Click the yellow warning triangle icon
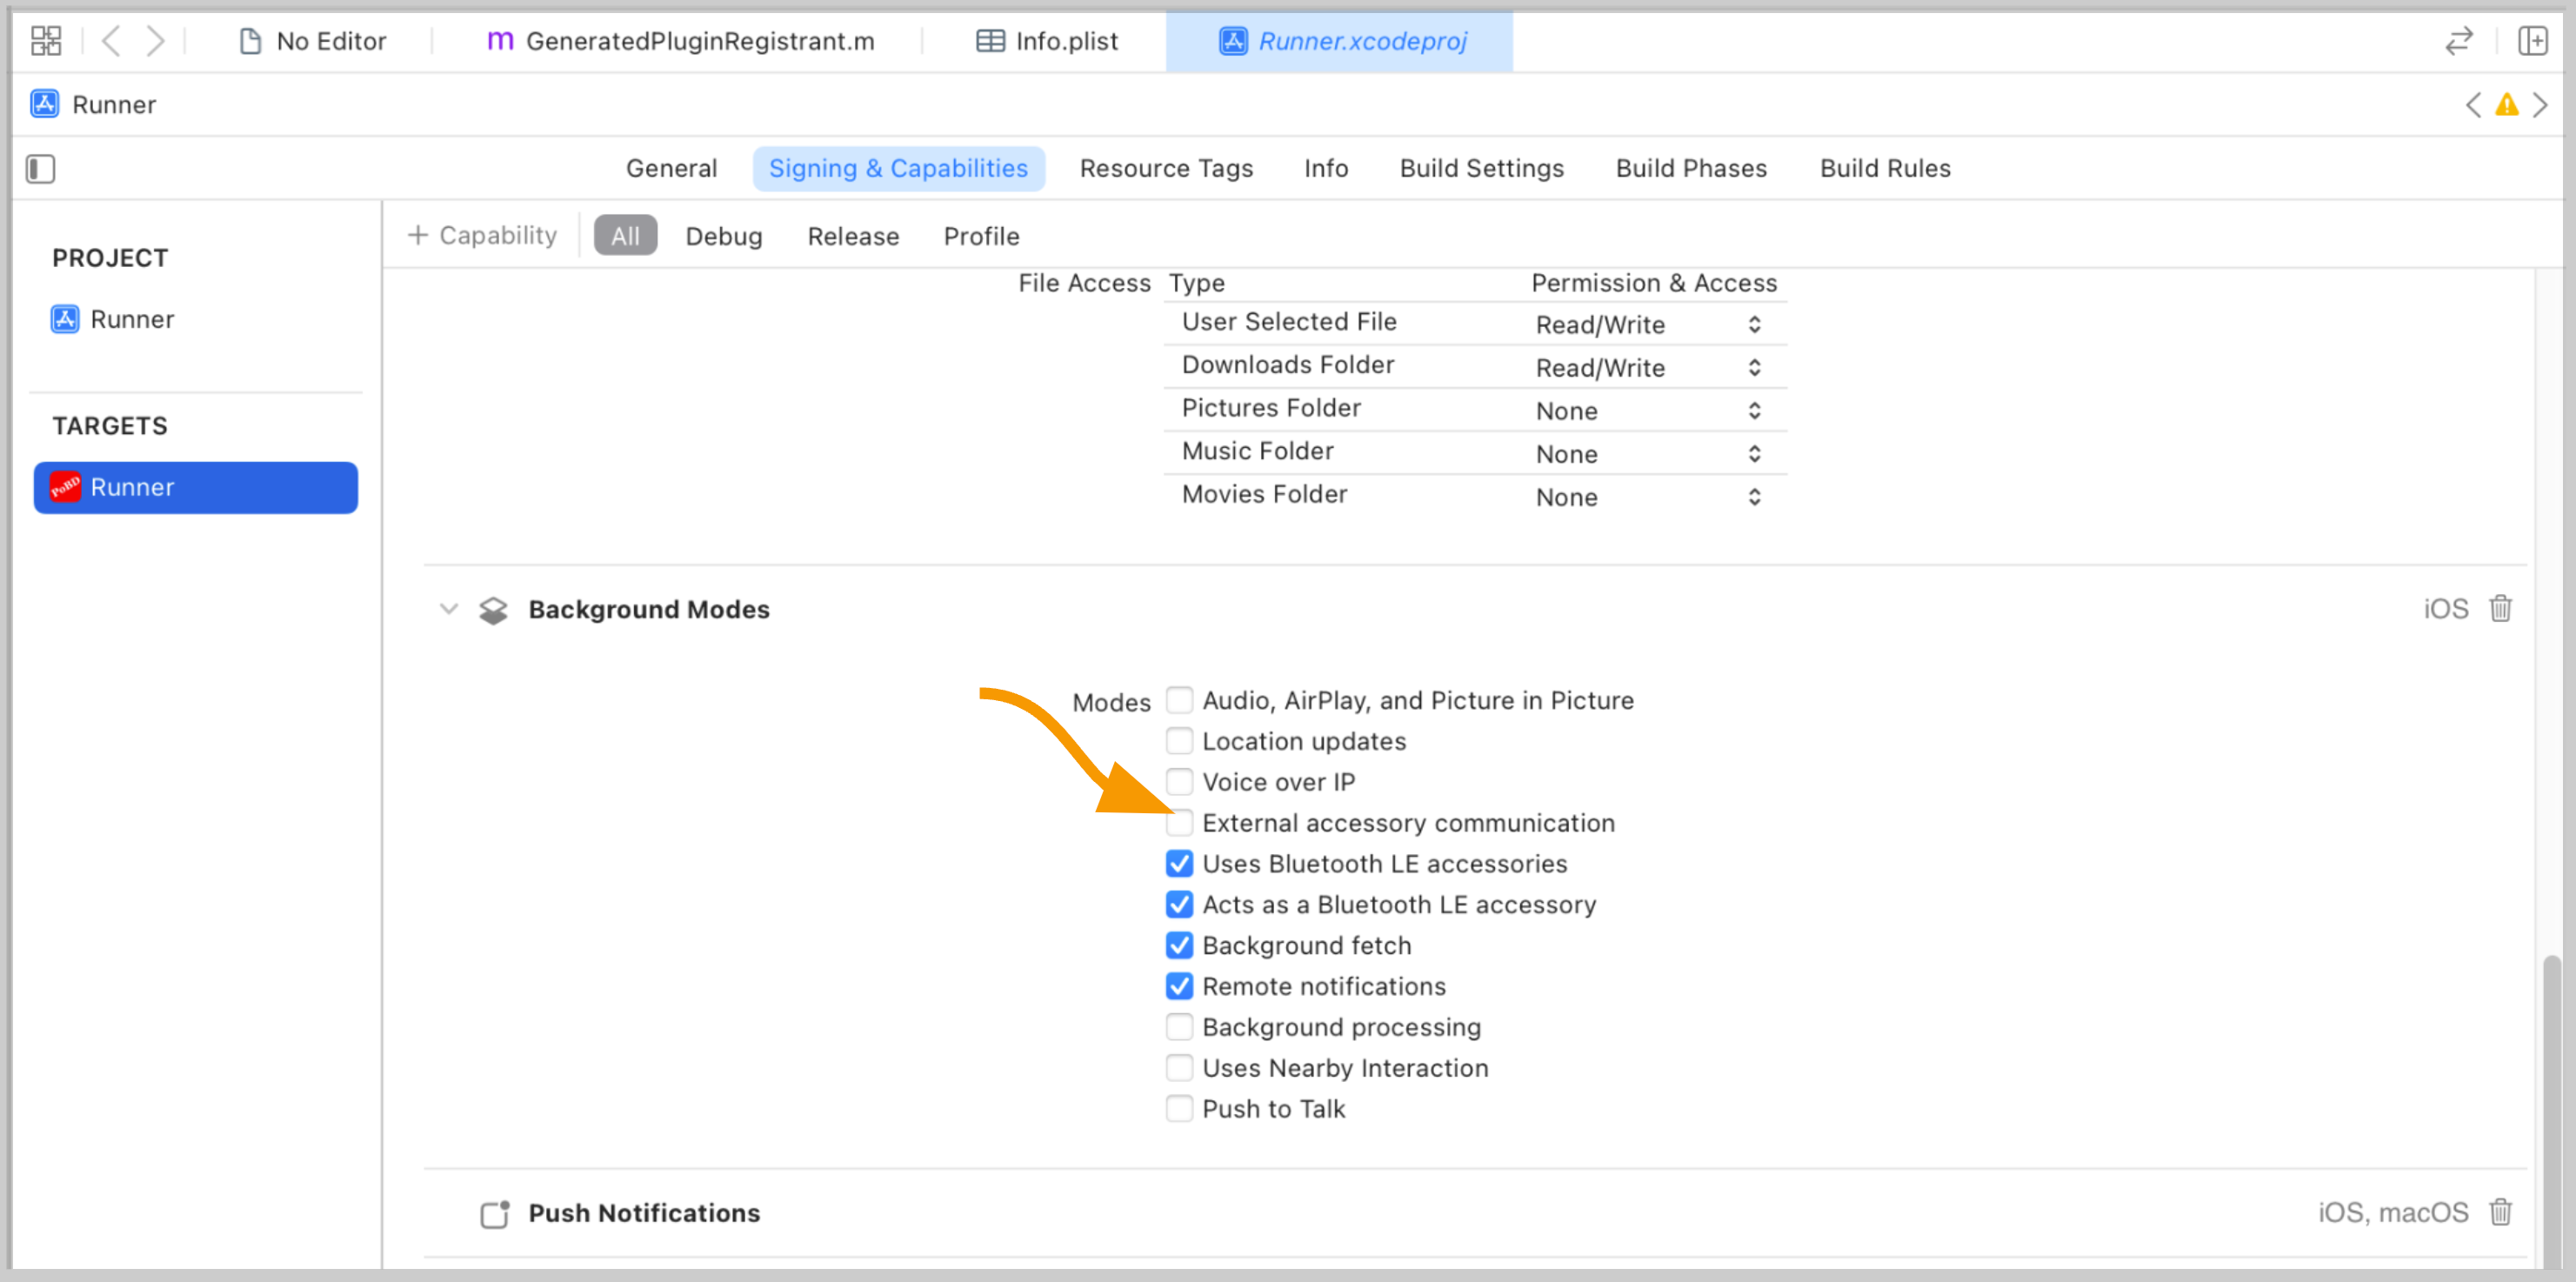This screenshot has height=1282, width=2576. [x=2506, y=105]
